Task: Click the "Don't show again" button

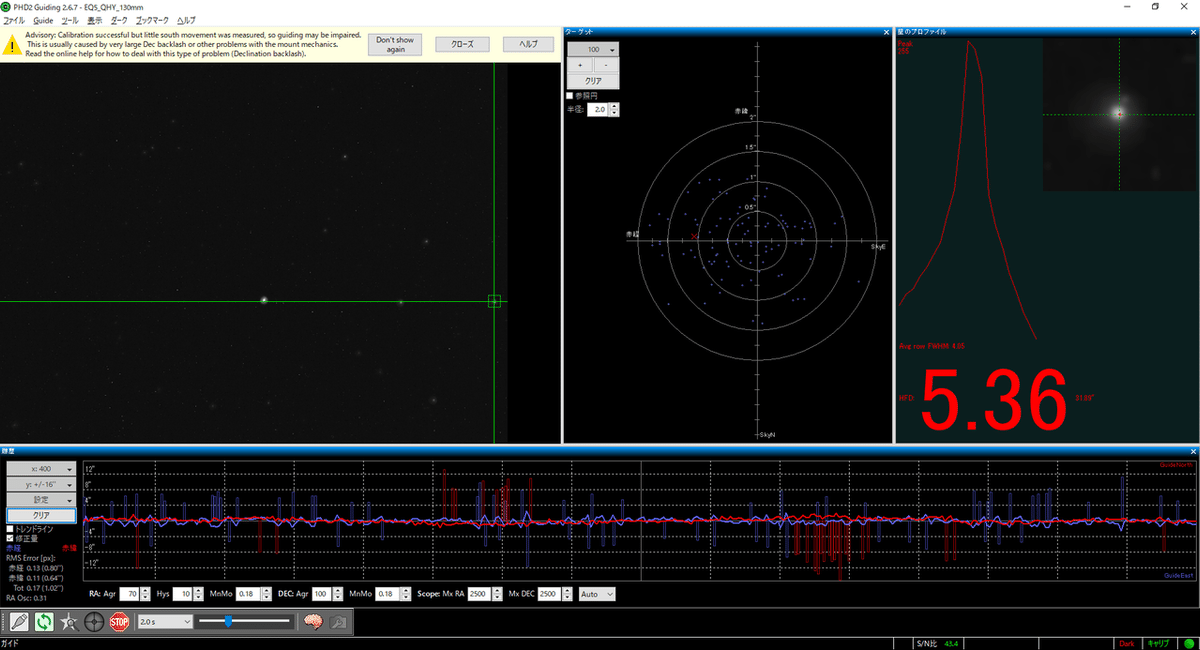Action: [395, 44]
